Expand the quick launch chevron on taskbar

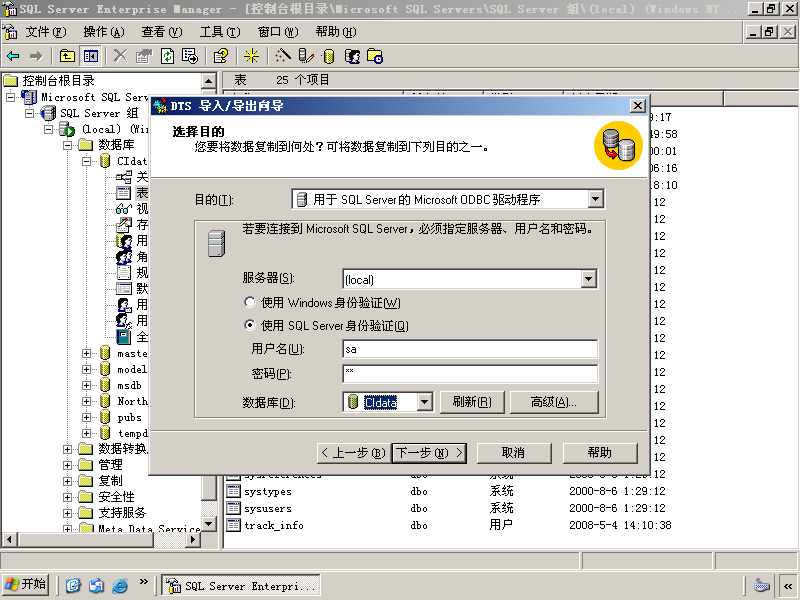pos(144,581)
